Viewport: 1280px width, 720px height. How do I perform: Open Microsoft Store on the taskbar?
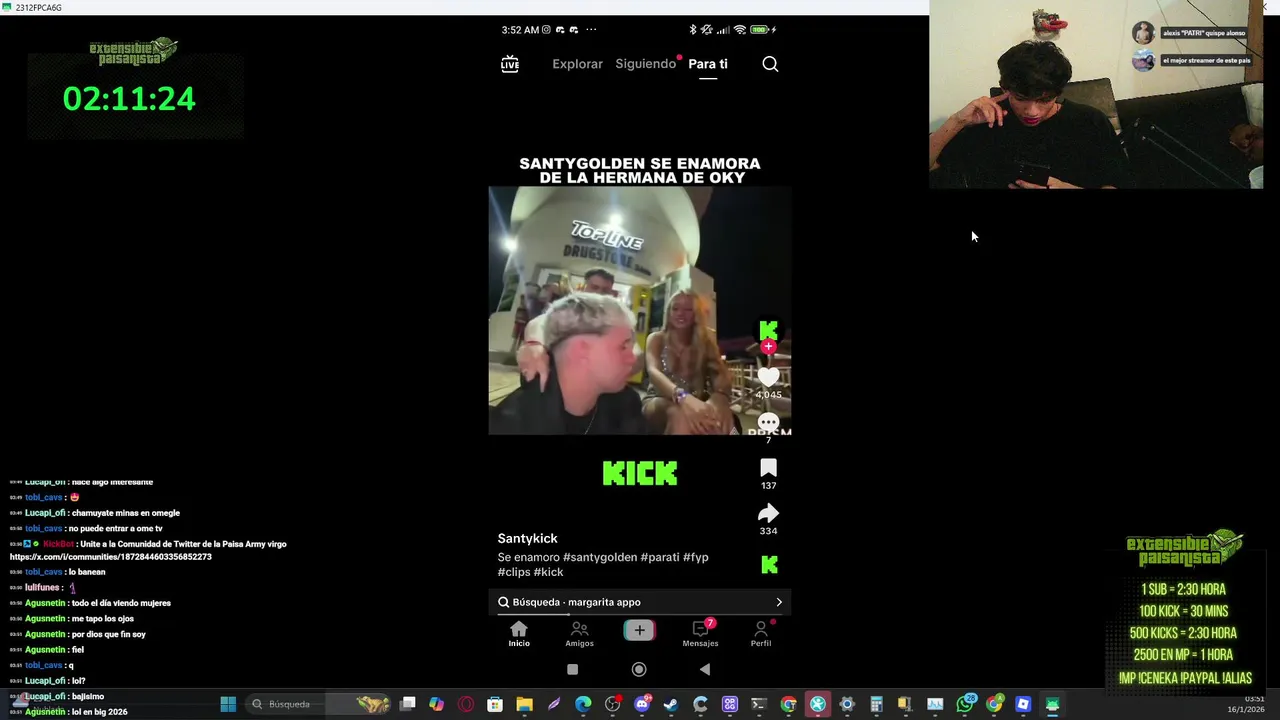(x=494, y=704)
